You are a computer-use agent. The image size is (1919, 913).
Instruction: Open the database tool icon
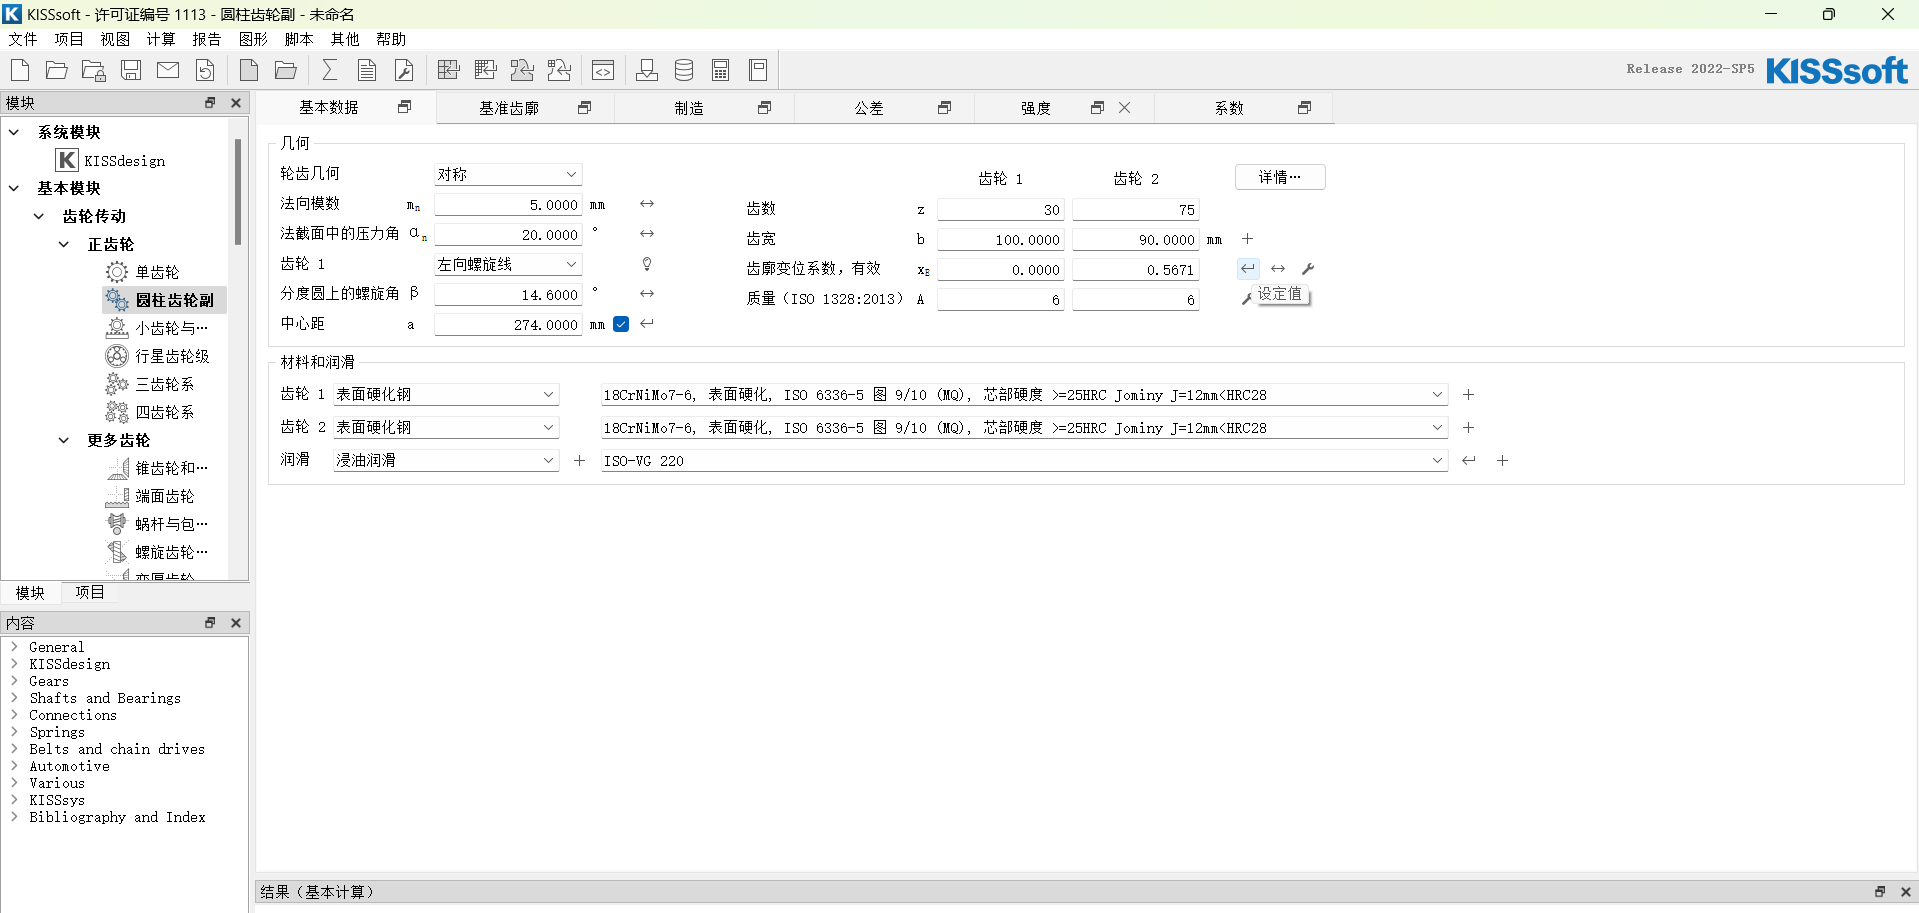(684, 70)
